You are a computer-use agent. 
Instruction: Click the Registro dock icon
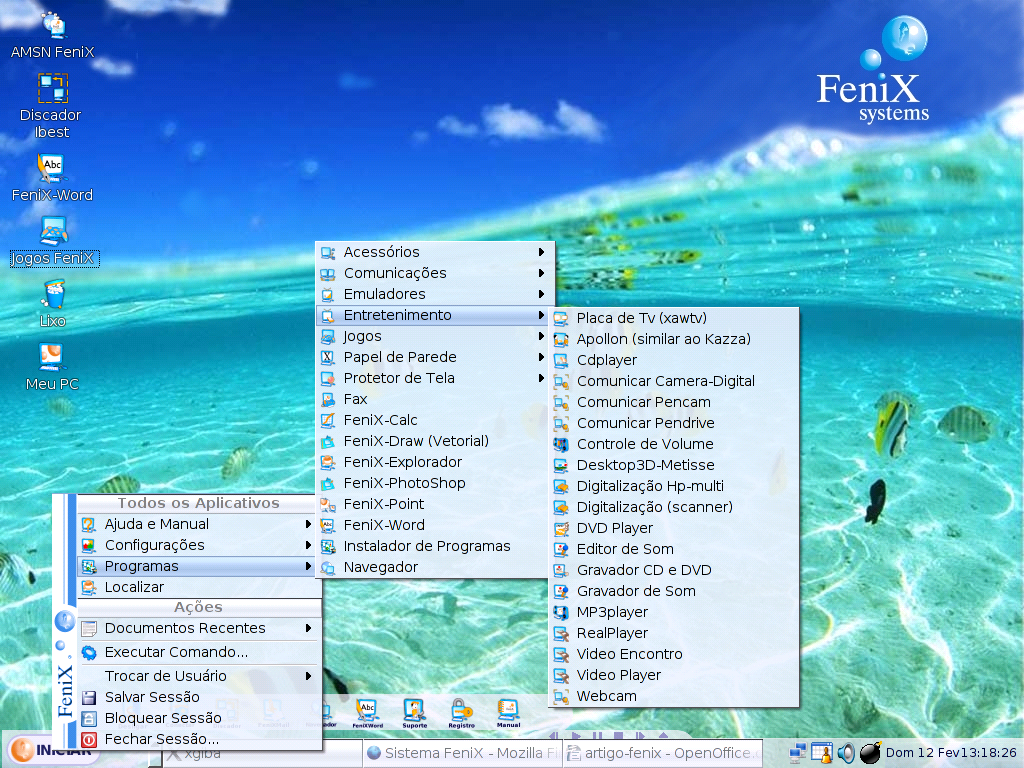[x=461, y=712]
